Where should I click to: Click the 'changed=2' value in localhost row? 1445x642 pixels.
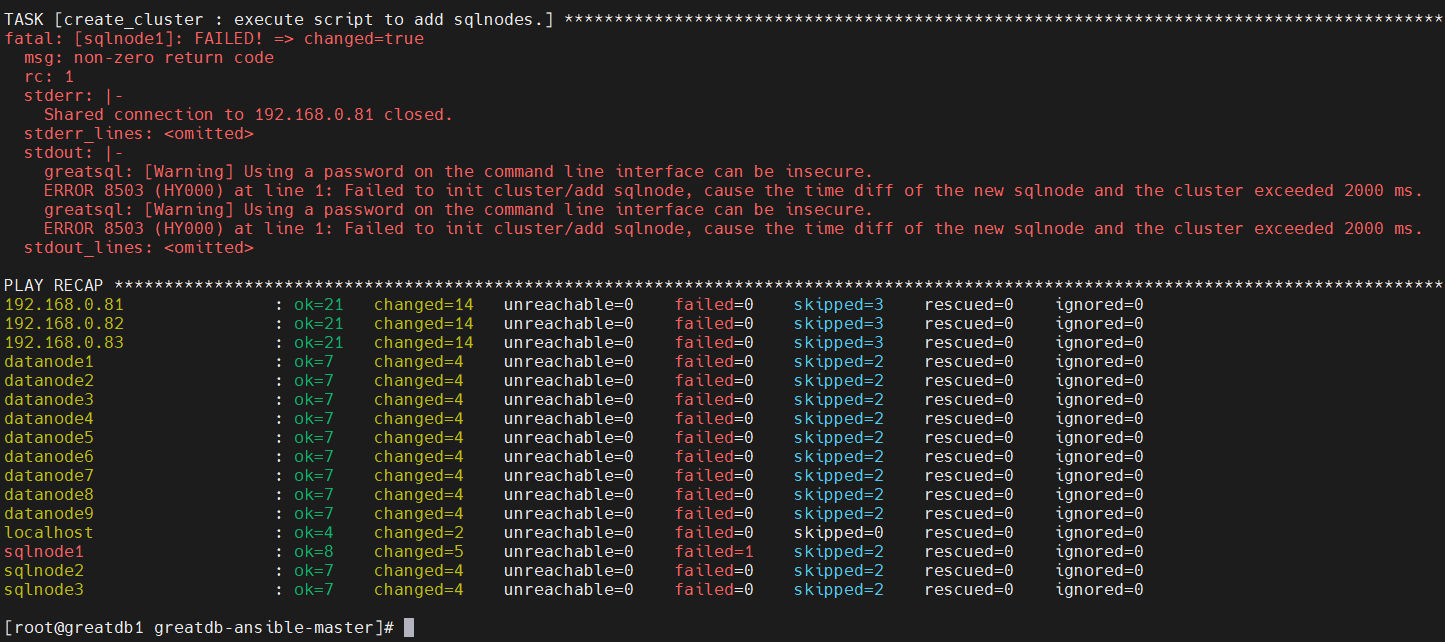pos(419,533)
